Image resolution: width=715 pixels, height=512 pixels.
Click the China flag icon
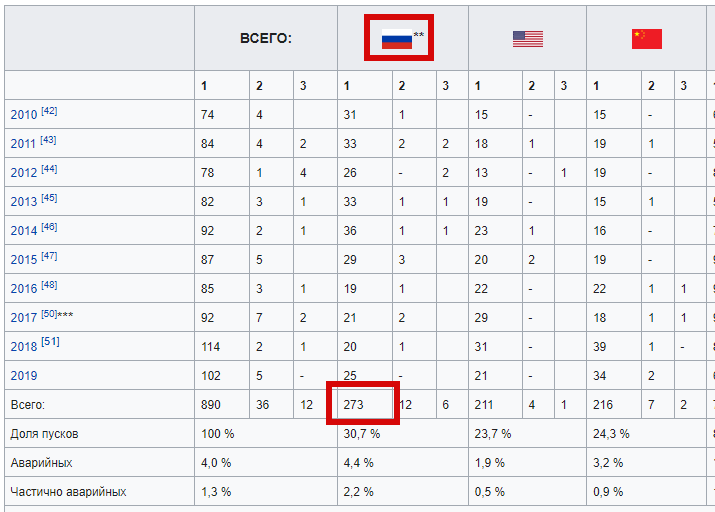647,39
